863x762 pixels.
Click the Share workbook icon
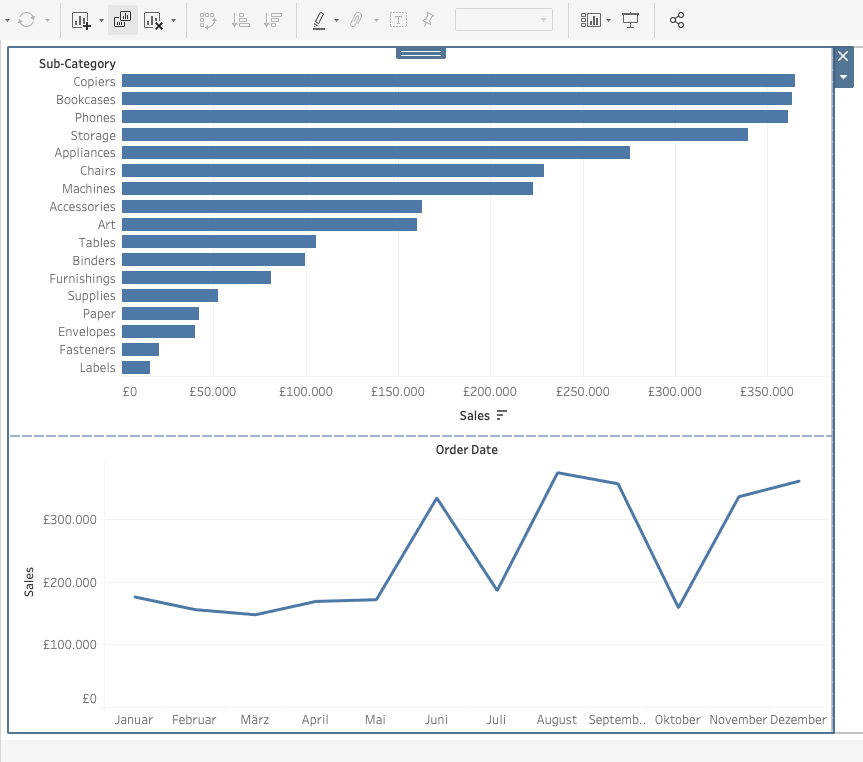[677, 20]
